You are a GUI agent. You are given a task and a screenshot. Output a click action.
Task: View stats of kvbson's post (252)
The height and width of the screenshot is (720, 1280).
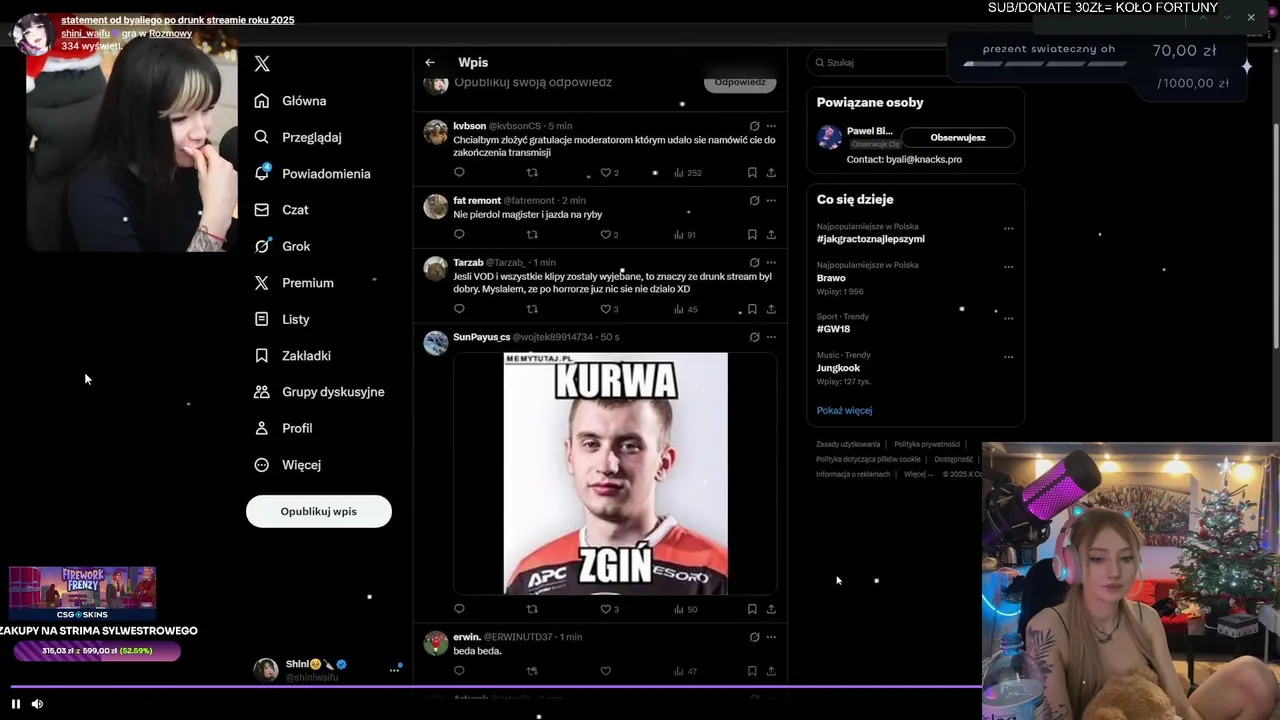pos(688,173)
